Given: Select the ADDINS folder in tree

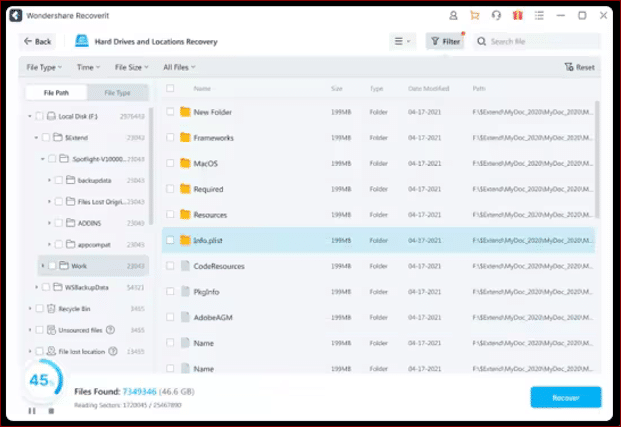Looking at the screenshot, I should pos(90,223).
